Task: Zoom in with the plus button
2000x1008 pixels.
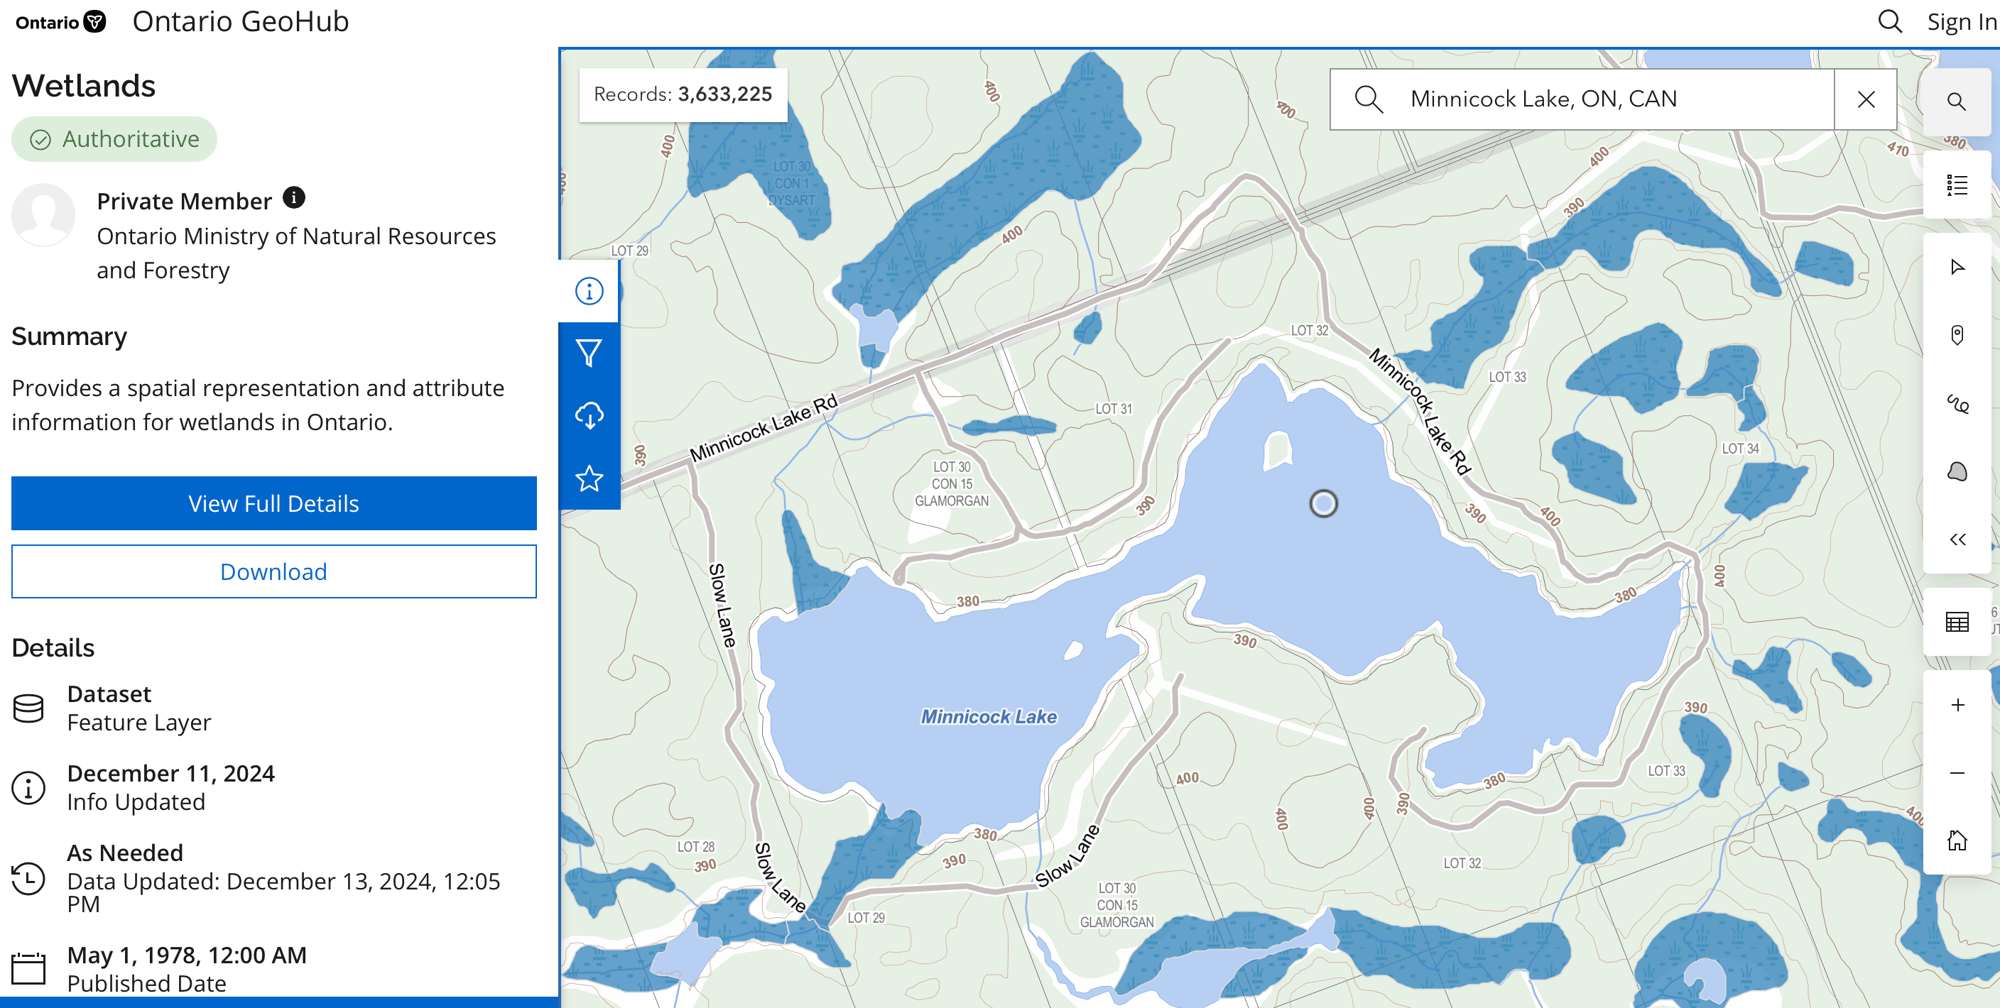Action: [1957, 705]
